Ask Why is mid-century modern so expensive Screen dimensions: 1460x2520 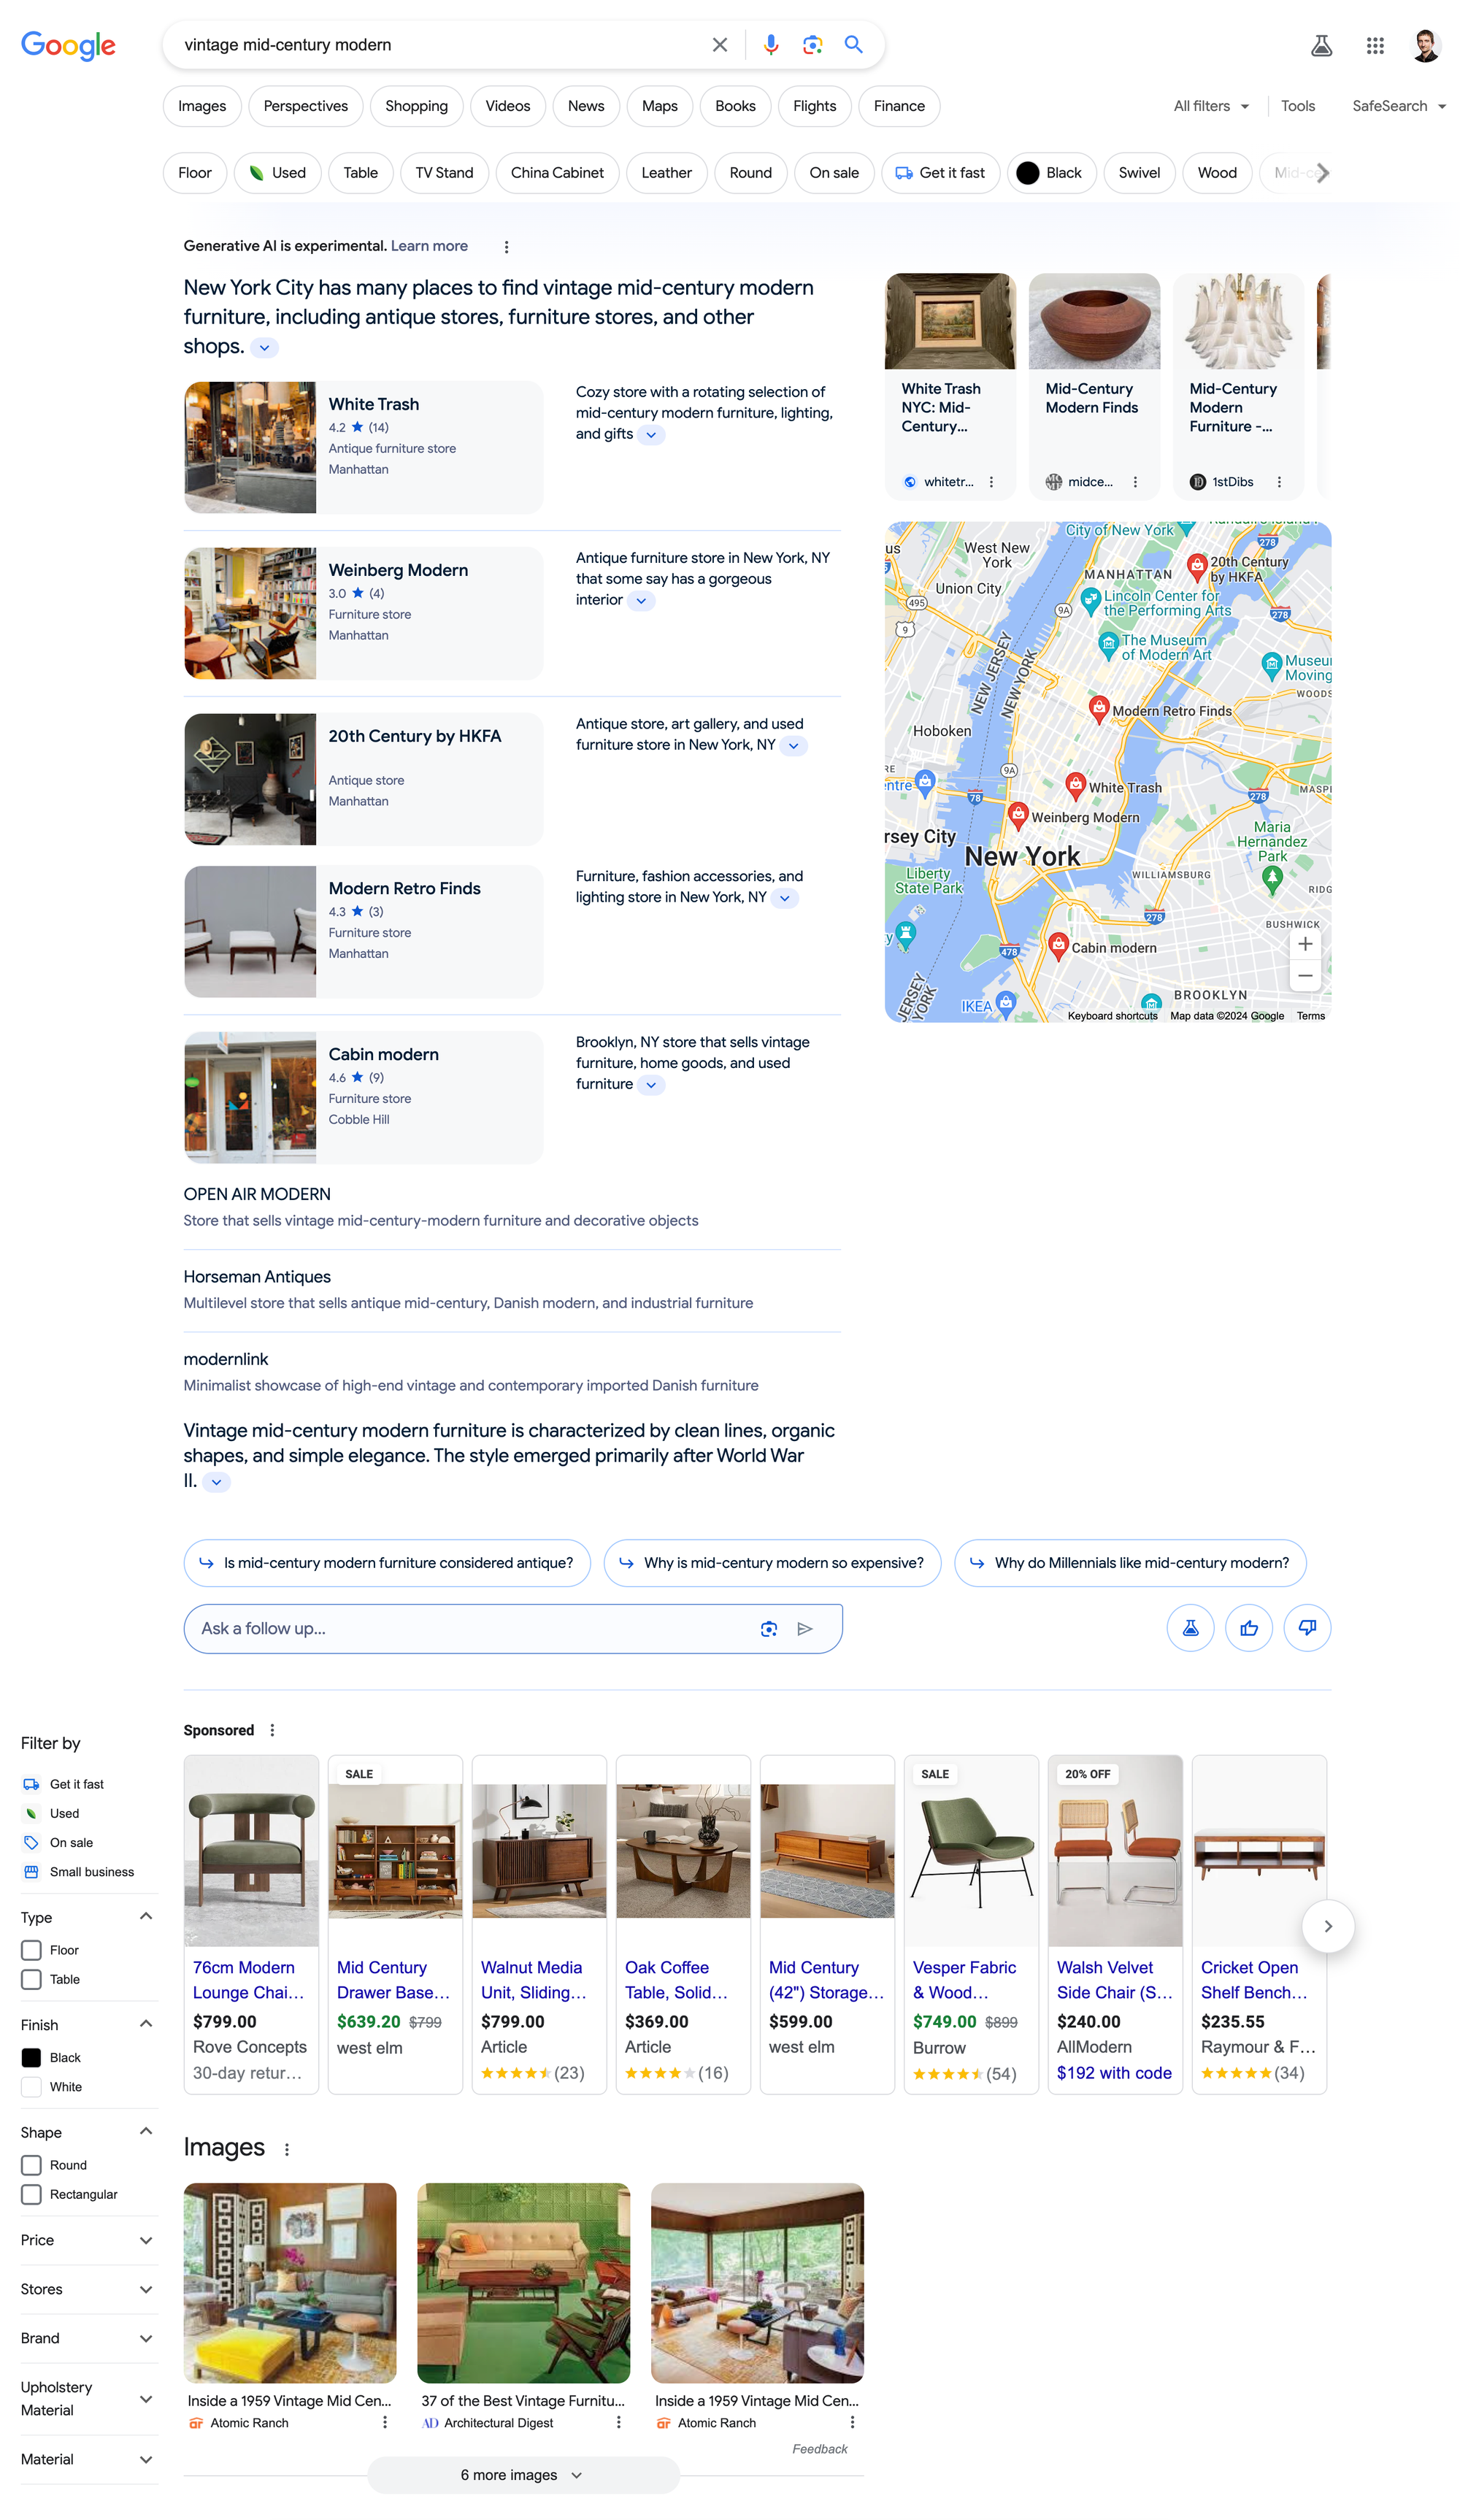click(772, 1564)
